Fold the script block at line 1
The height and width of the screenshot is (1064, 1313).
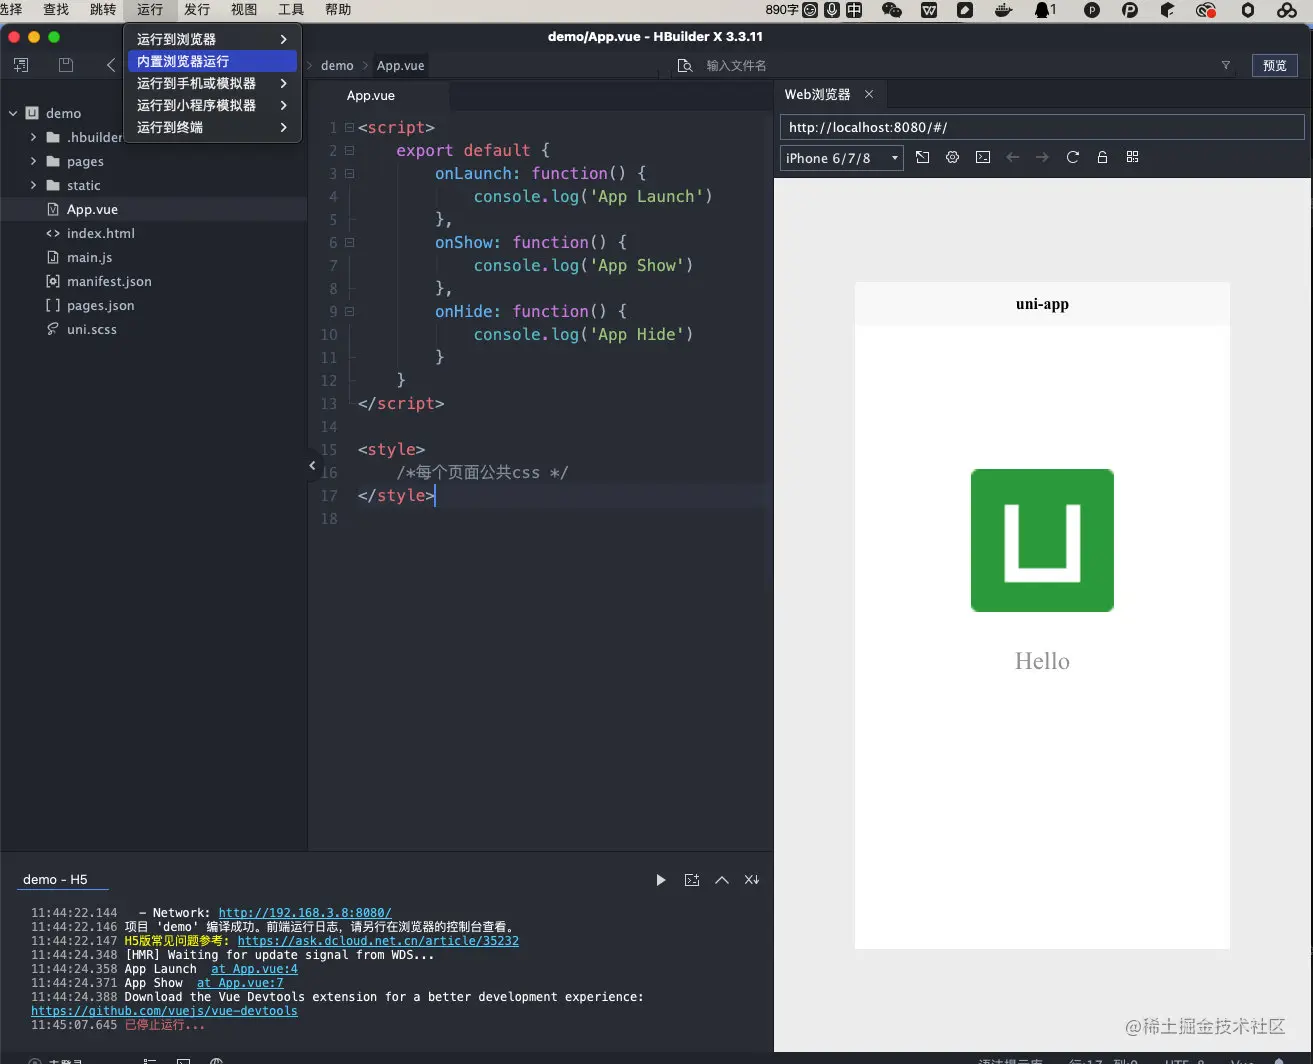pos(349,127)
